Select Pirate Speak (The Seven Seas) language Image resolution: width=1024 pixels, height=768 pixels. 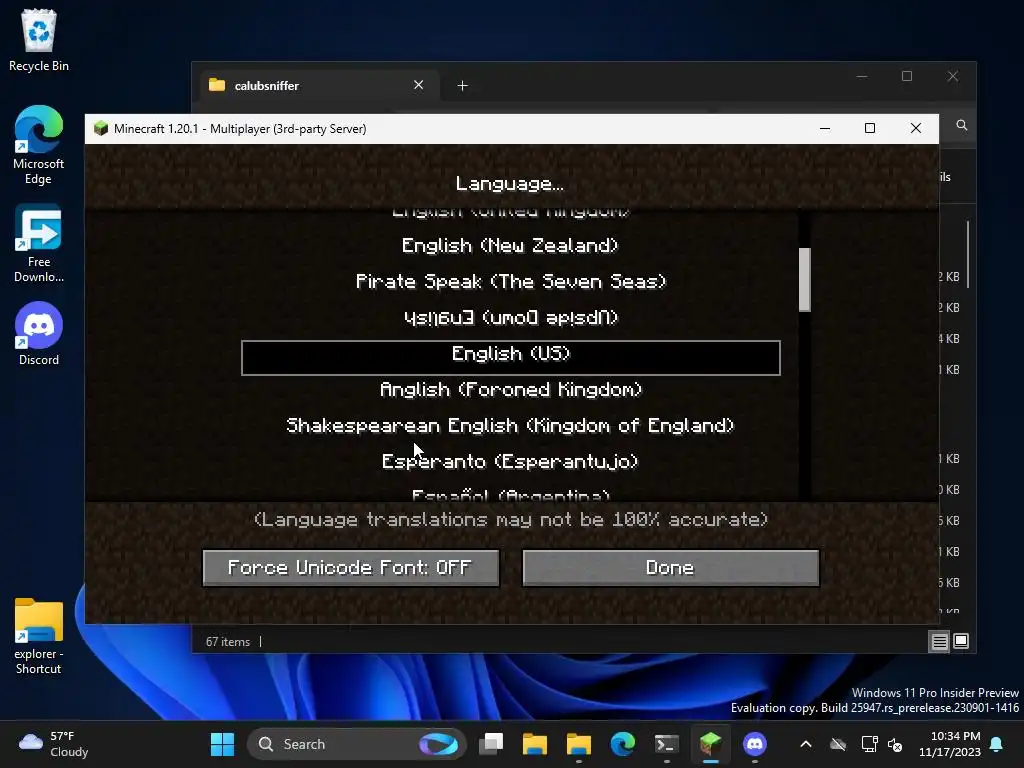[x=510, y=281]
